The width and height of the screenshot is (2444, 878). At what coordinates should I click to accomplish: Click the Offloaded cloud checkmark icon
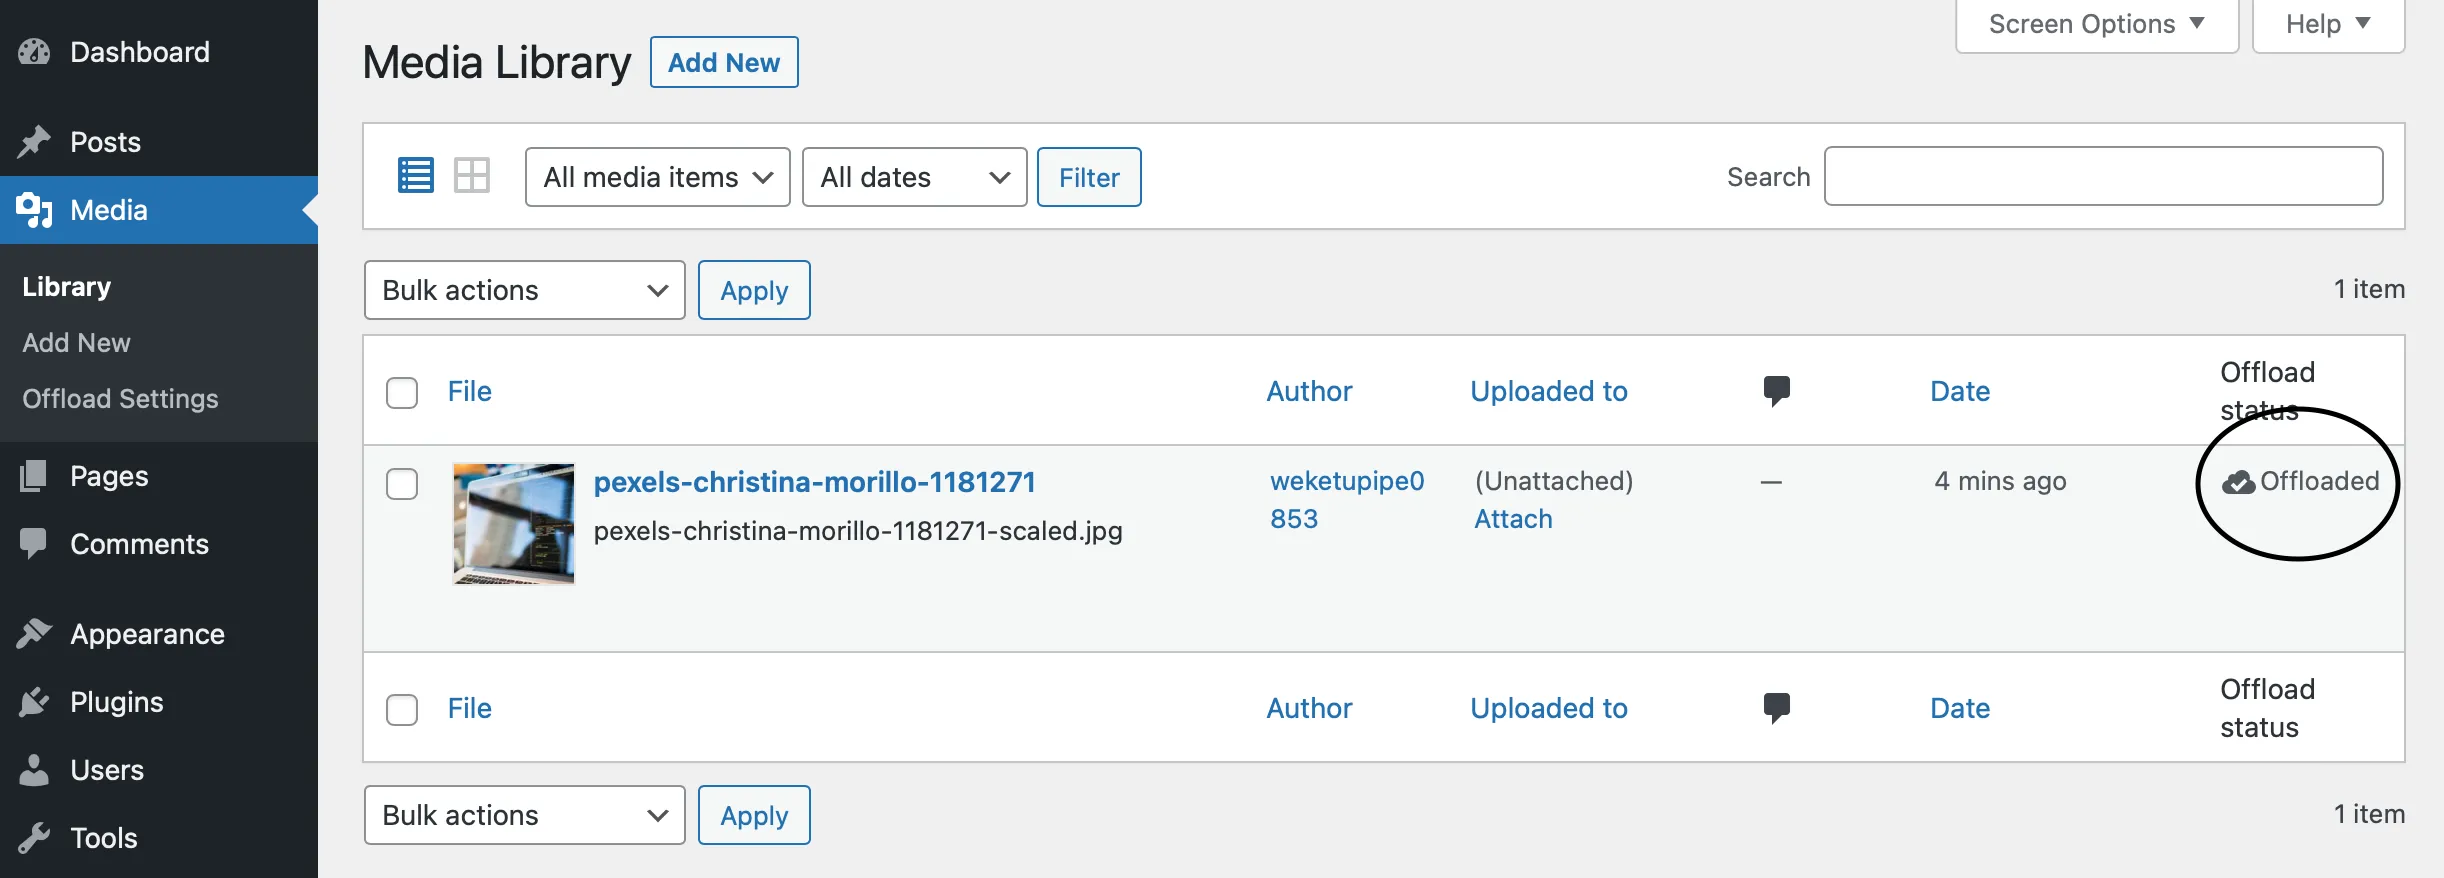tap(2238, 483)
